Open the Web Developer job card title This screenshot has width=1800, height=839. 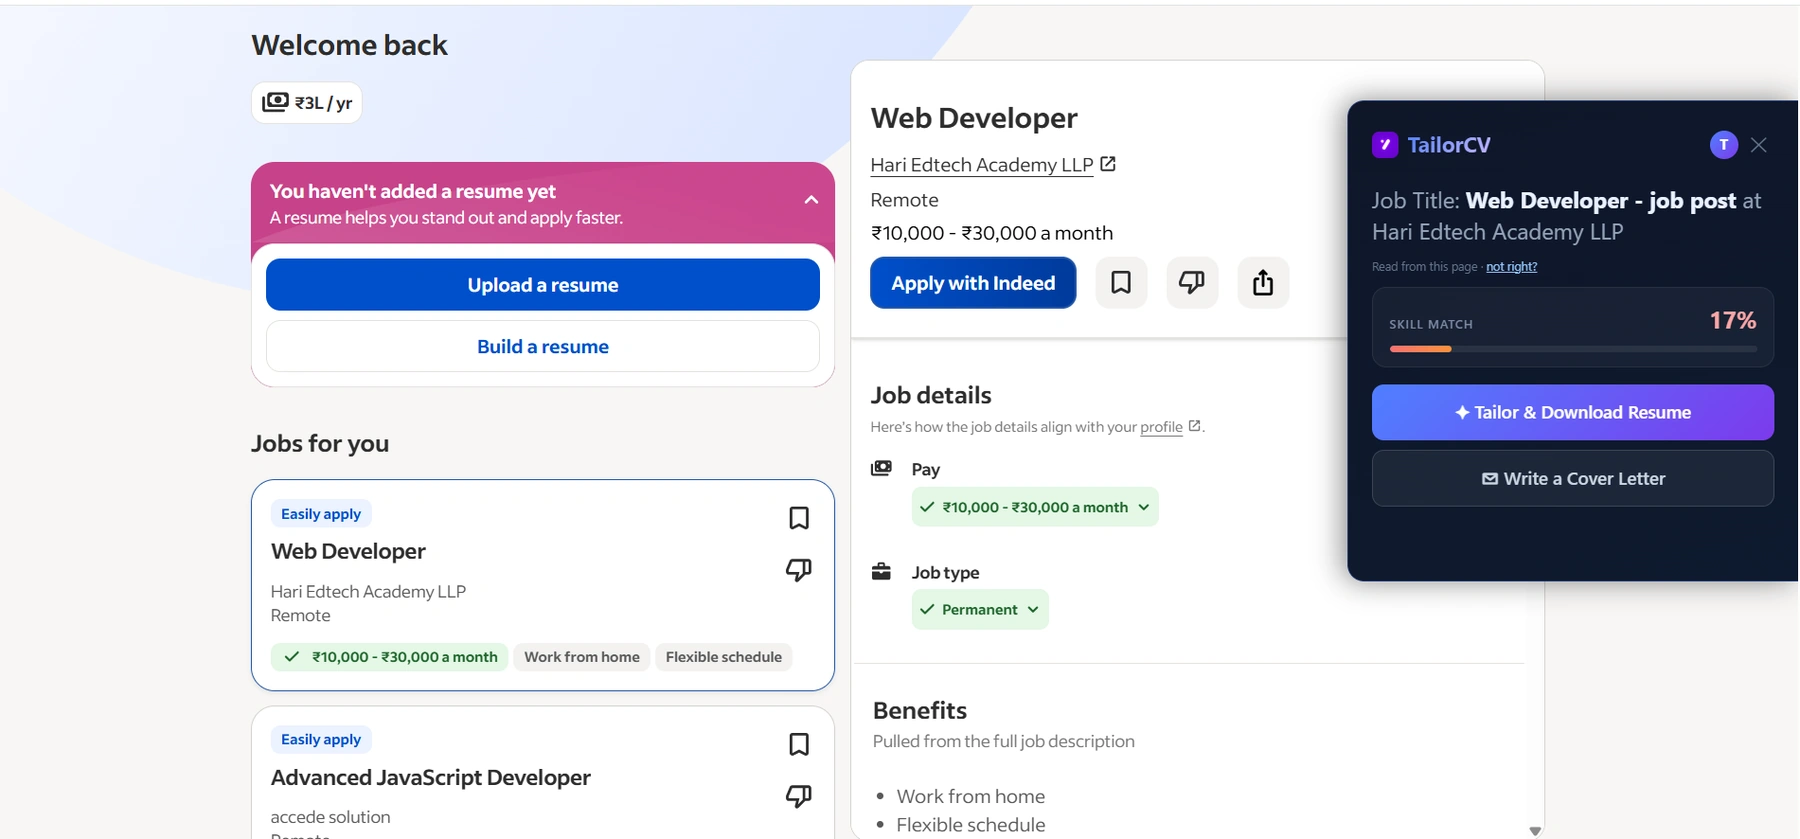pos(348,551)
